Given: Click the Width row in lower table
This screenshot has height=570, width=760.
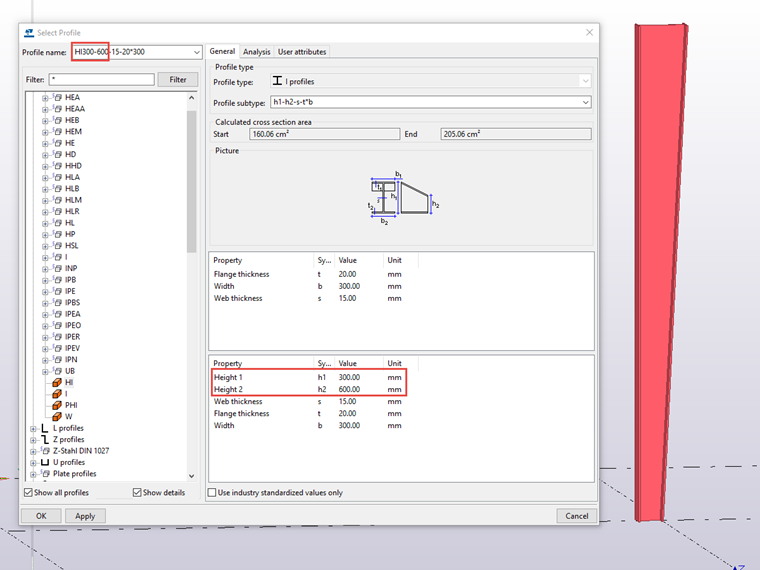Looking at the screenshot, I should [x=308, y=426].
